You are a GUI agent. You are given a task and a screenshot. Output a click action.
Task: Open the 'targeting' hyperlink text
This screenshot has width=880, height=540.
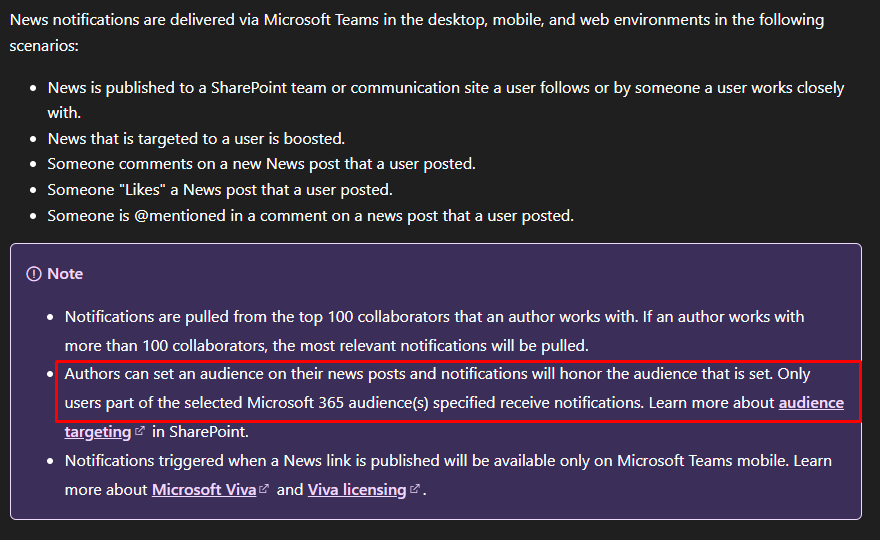tap(98, 432)
